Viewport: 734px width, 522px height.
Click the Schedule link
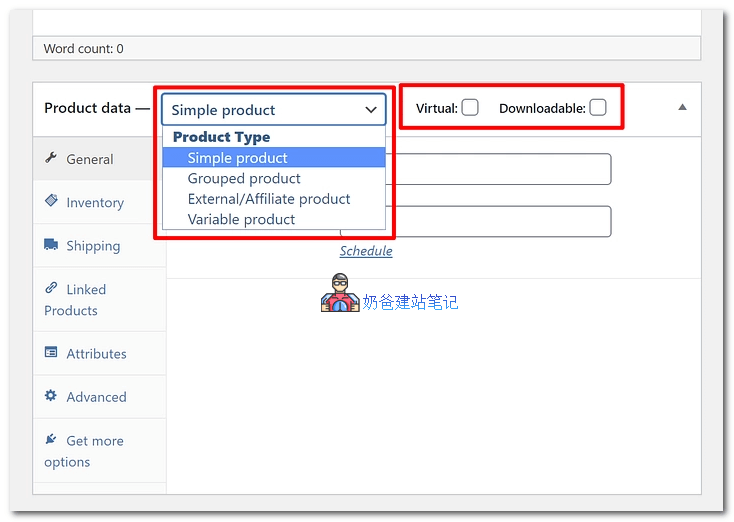366,251
